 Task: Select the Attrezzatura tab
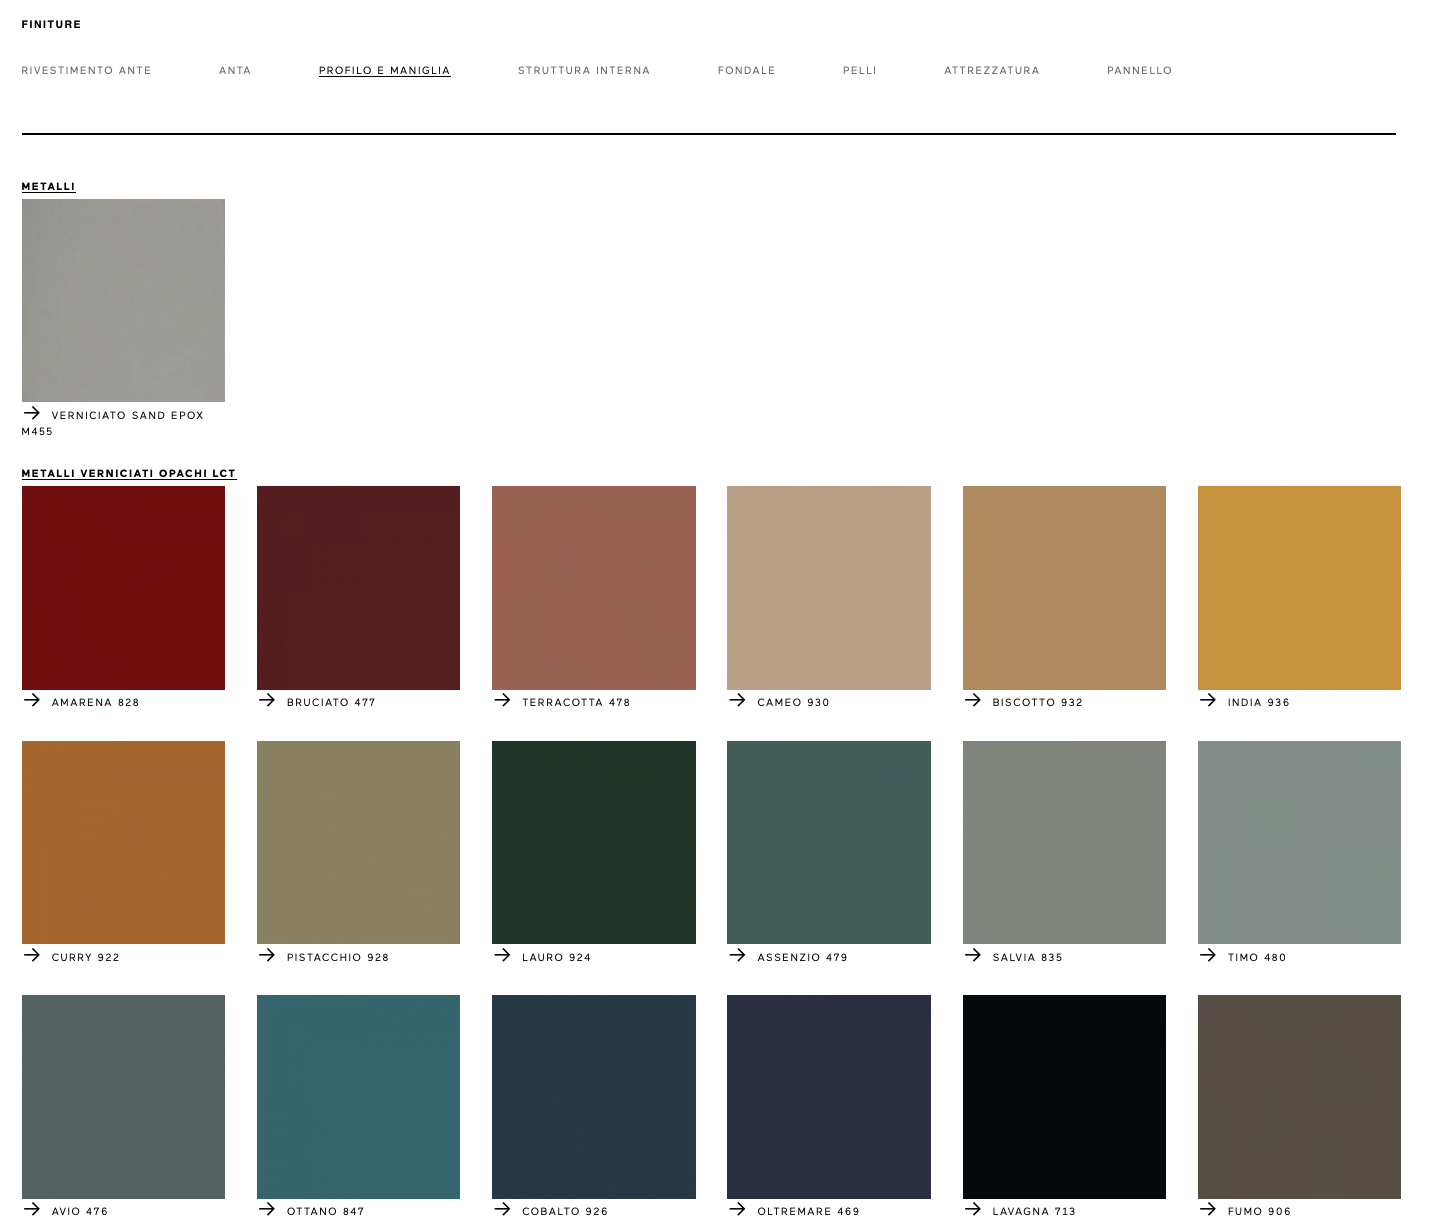(x=991, y=71)
